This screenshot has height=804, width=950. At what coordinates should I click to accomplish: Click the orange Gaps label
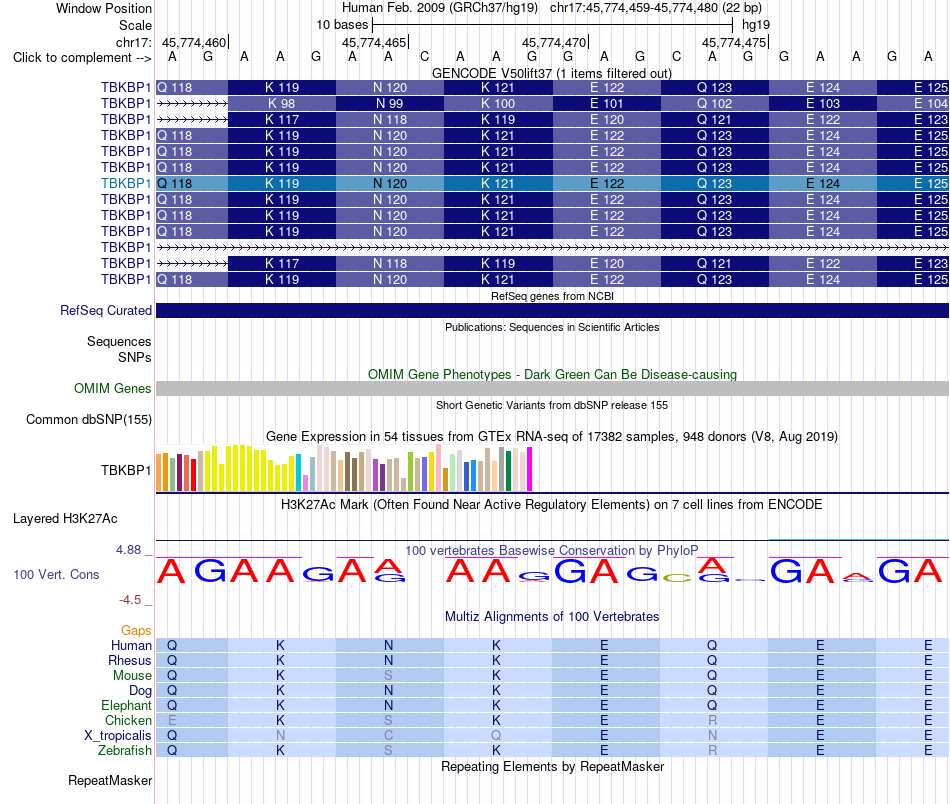136,631
